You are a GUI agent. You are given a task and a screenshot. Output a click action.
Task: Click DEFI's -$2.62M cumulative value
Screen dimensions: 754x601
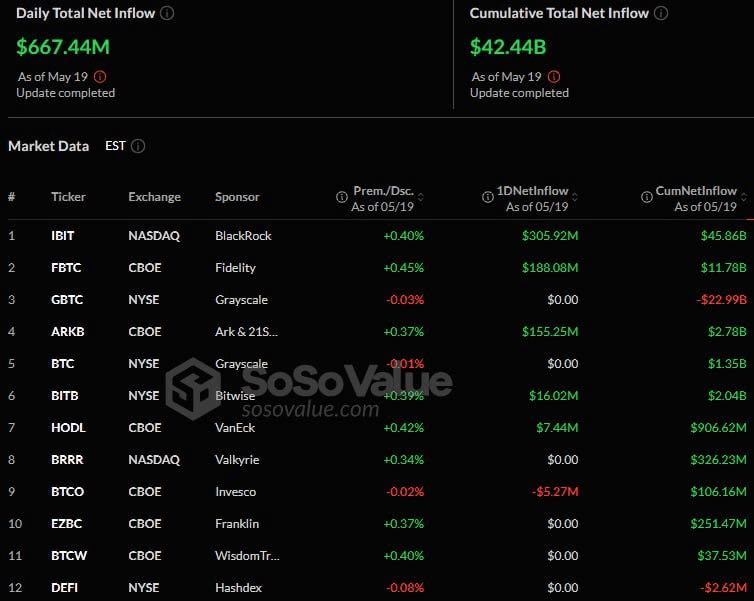[723, 588]
